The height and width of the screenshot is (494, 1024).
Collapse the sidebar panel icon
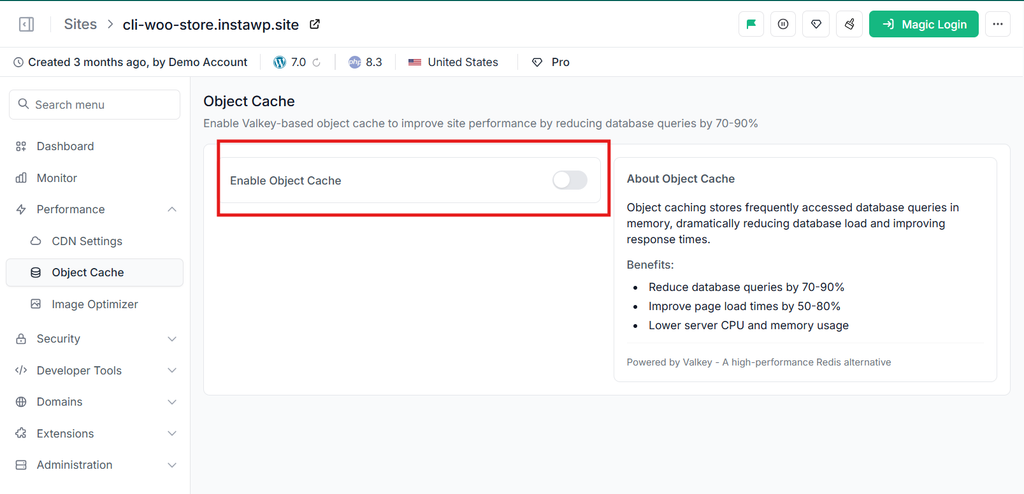(x=26, y=25)
